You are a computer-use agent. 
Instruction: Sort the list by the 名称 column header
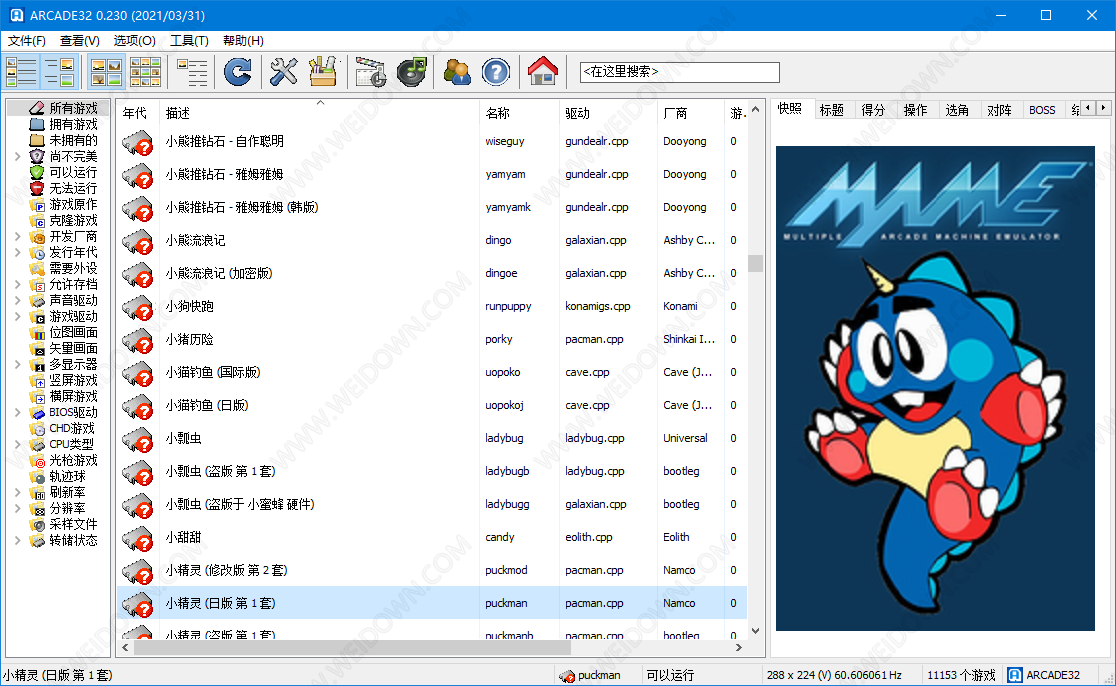click(519, 112)
